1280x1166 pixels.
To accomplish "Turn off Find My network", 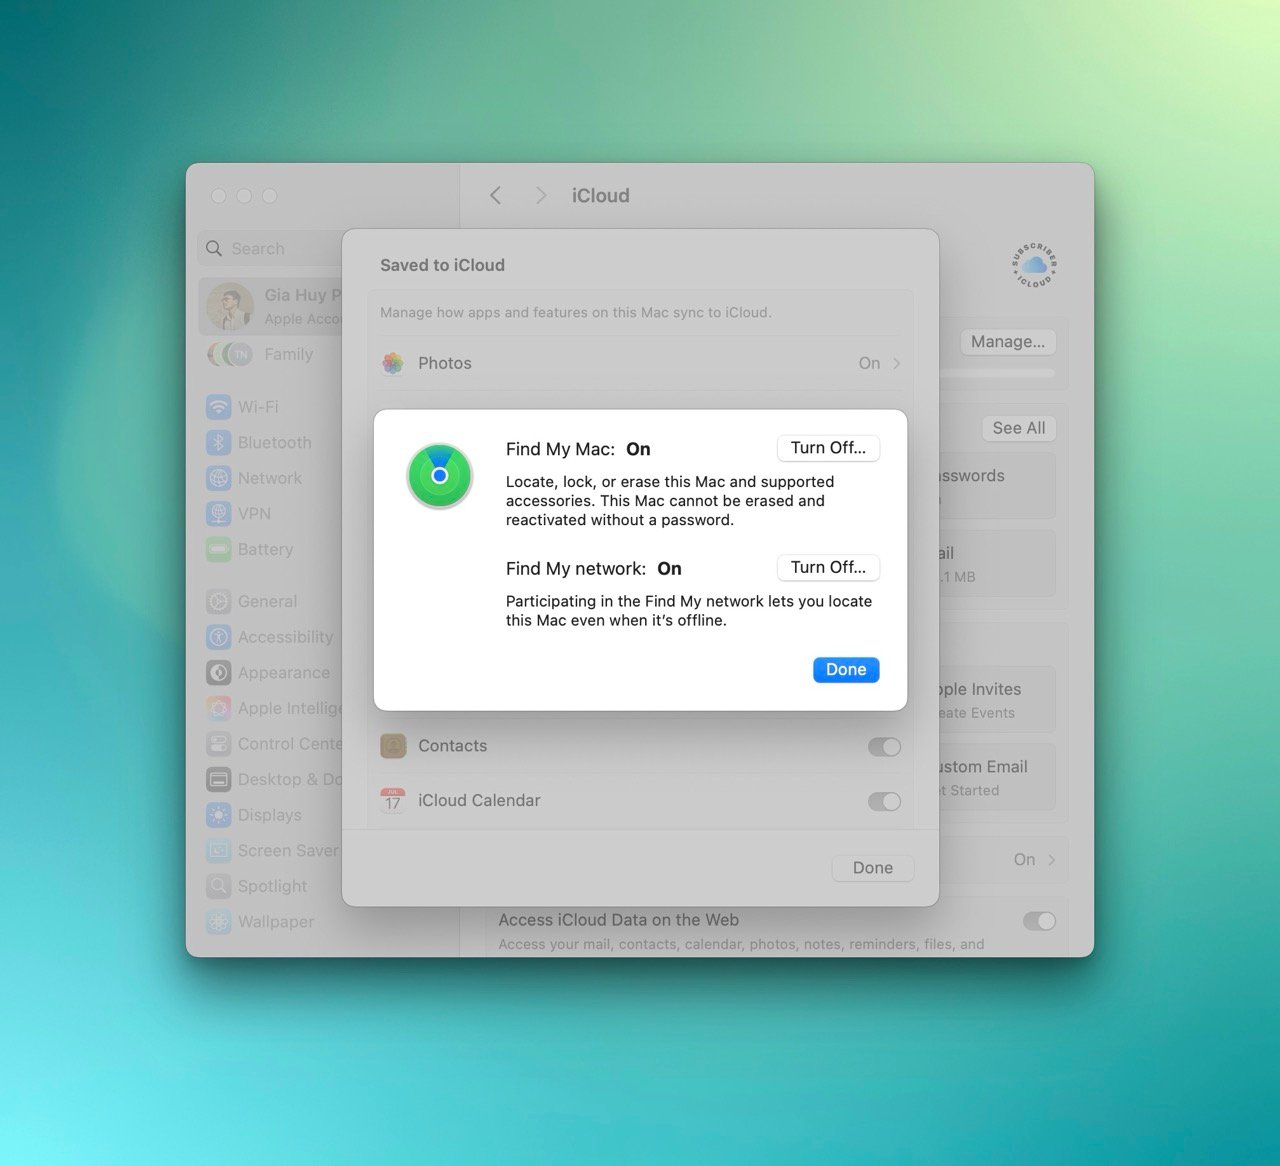I will click(x=828, y=567).
